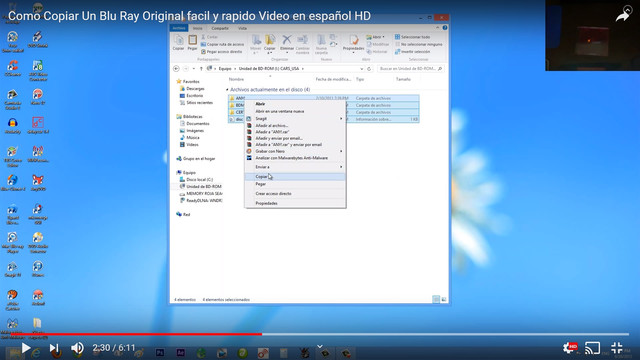Sort by the Tipo column header
640x360 pixels.
pyautogui.click(x=360, y=79)
